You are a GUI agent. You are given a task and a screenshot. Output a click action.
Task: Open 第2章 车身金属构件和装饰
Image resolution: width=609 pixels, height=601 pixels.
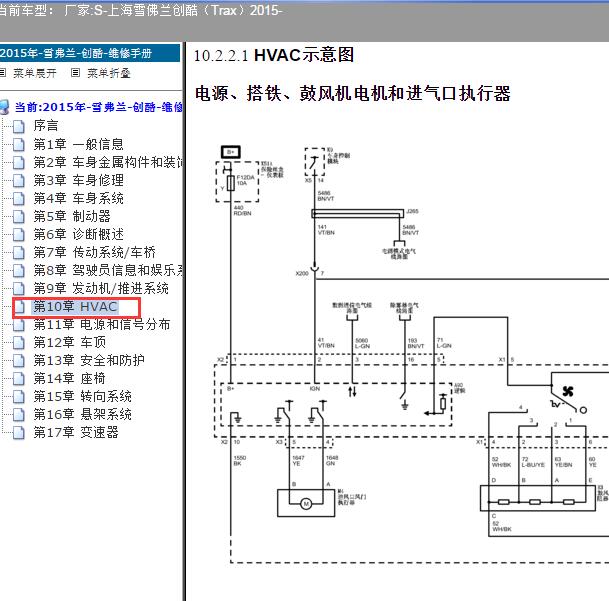108,162
